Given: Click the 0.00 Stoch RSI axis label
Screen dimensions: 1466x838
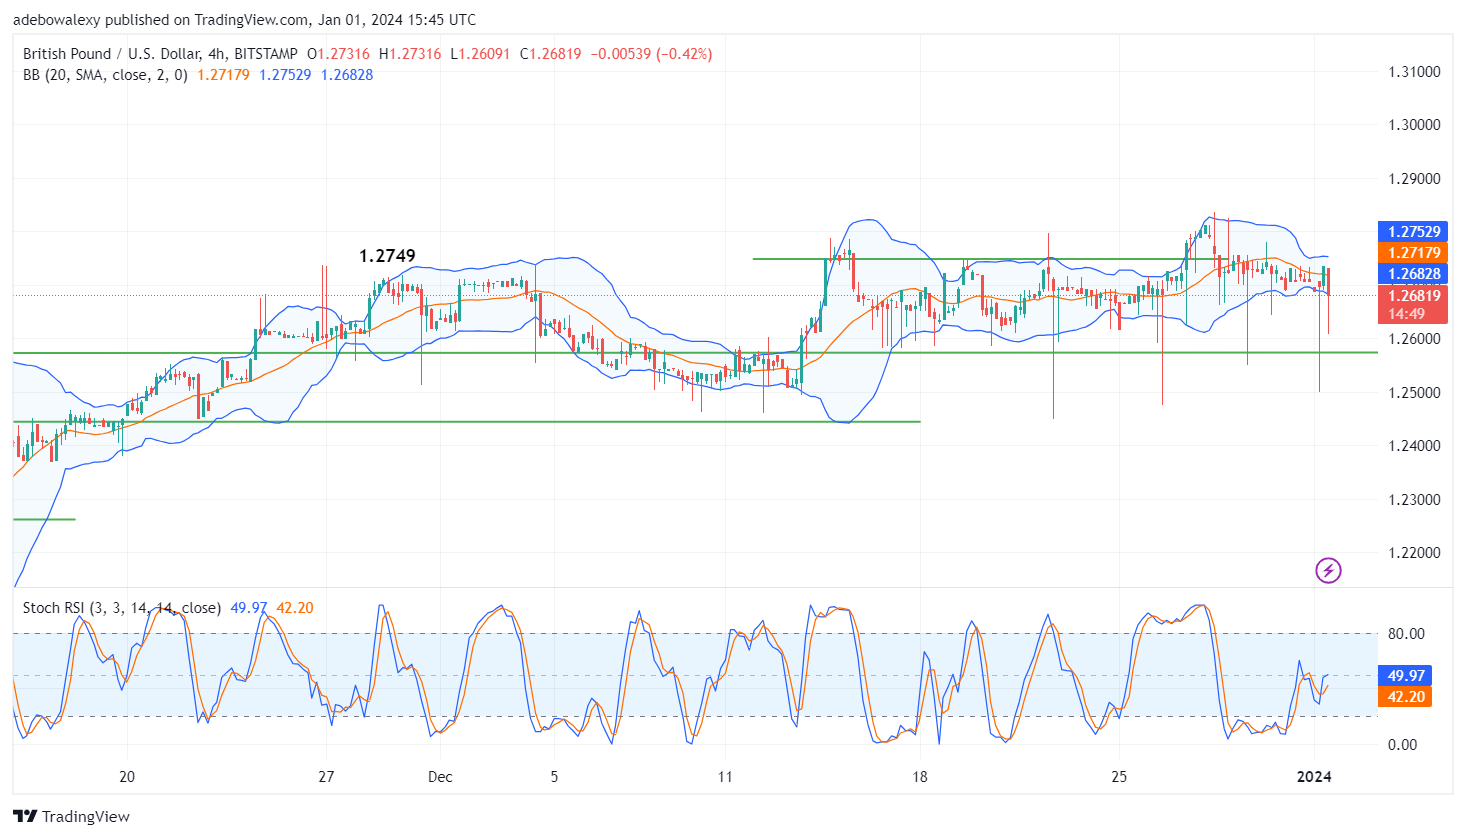Looking at the screenshot, I should coord(1403,745).
